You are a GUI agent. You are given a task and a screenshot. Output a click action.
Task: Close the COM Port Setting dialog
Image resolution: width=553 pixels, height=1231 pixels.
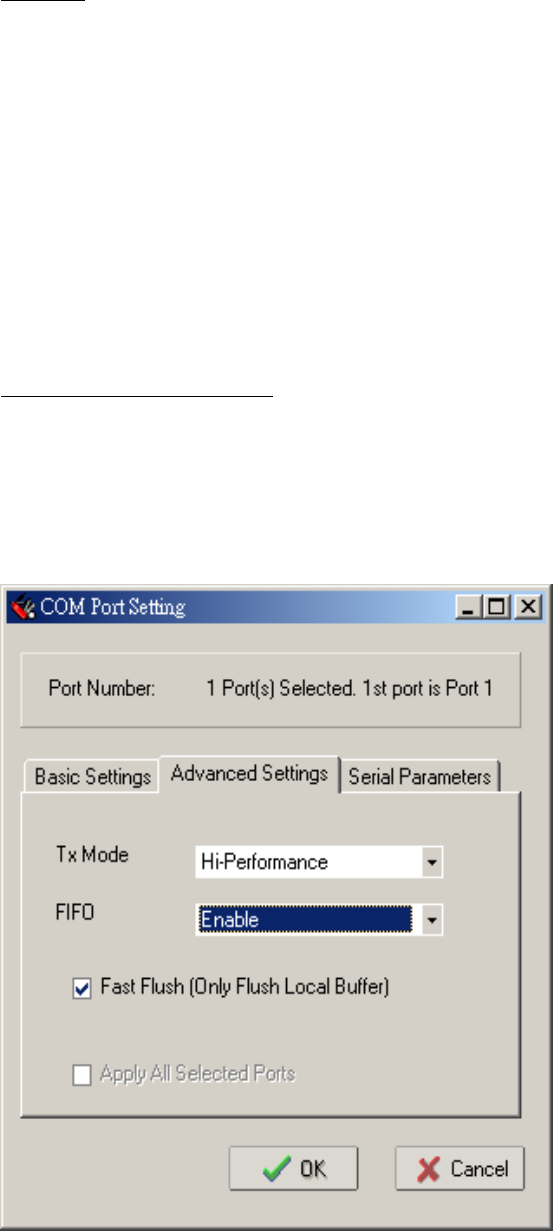(x=528, y=607)
